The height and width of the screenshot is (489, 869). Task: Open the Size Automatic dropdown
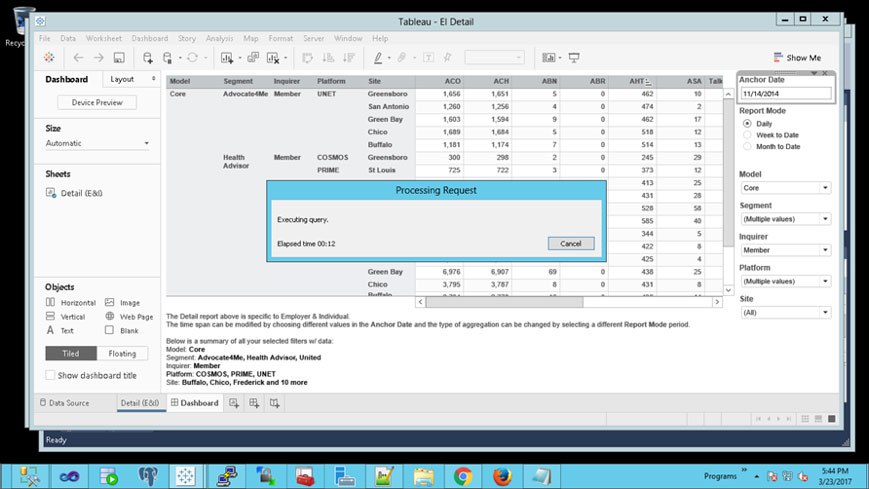[x=97, y=143]
